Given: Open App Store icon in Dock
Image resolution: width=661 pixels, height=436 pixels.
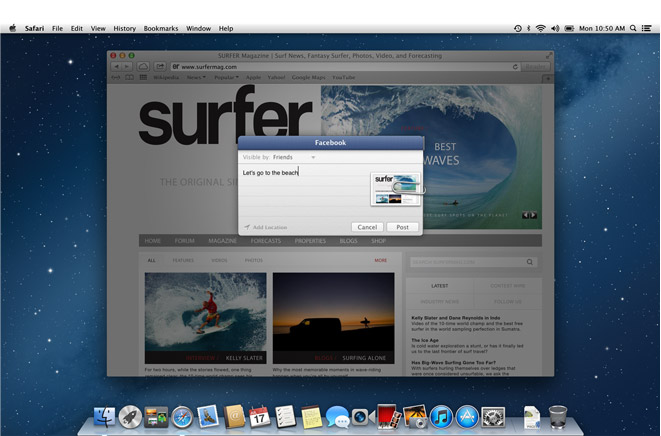Looking at the screenshot, I should pos(467,417).
